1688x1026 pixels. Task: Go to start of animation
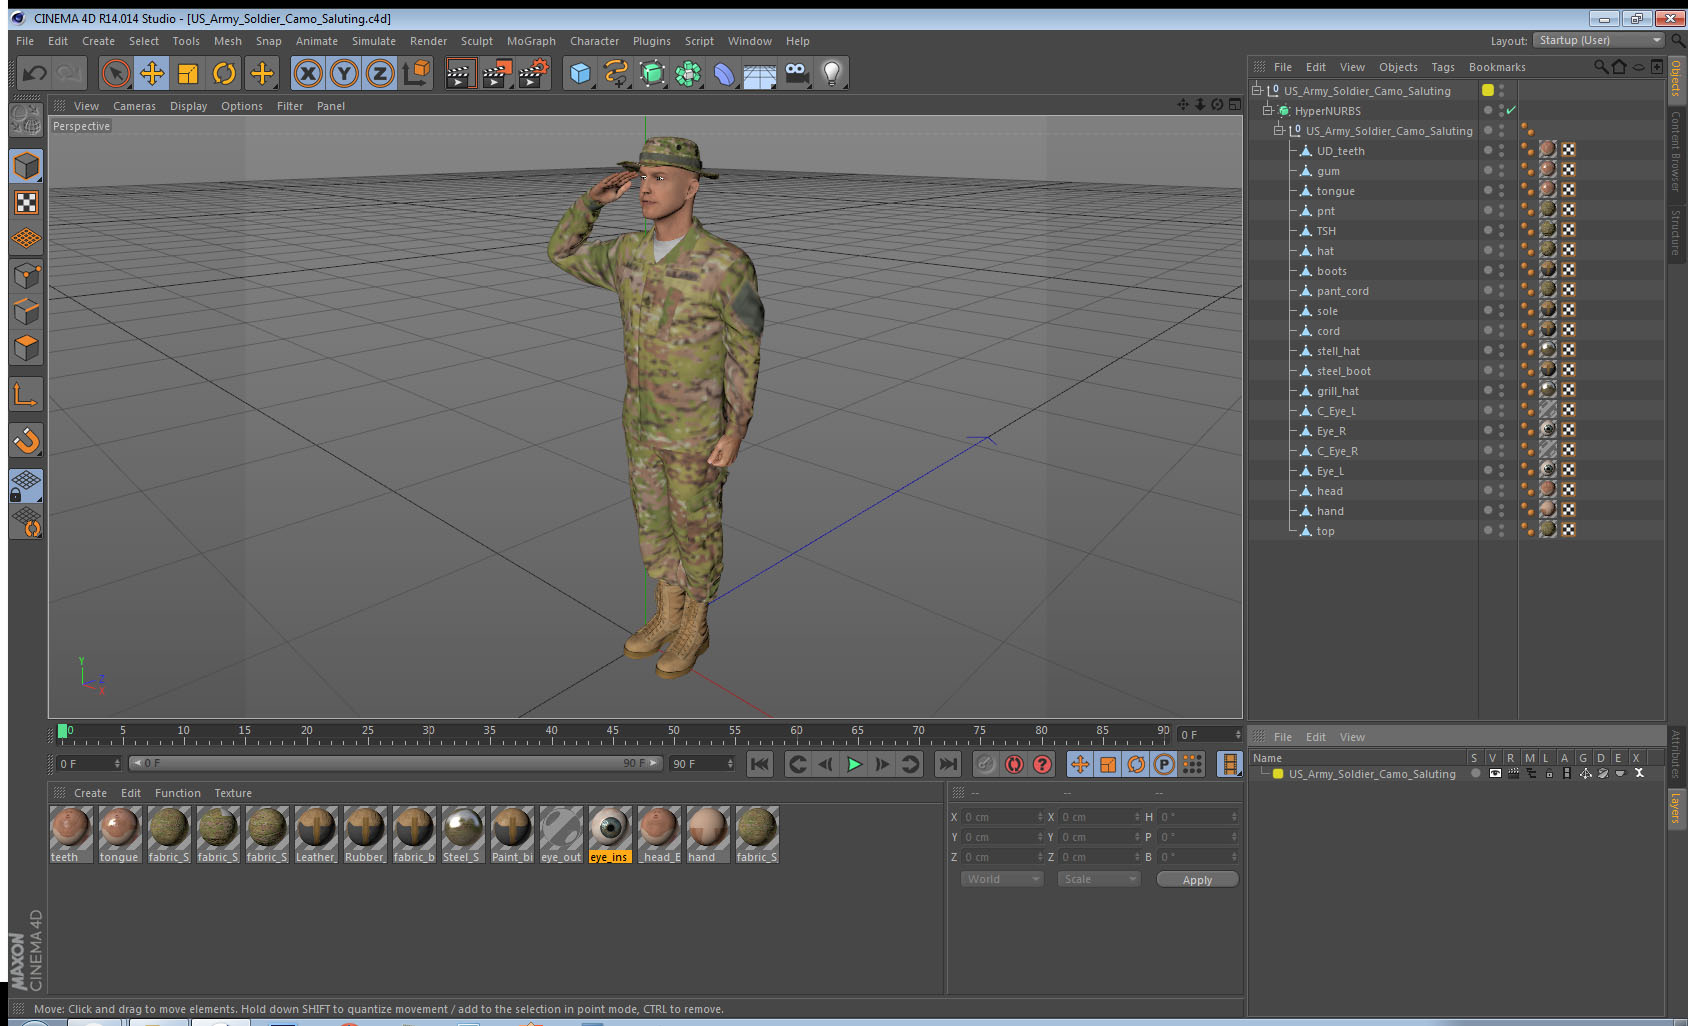tap(760, 764)
